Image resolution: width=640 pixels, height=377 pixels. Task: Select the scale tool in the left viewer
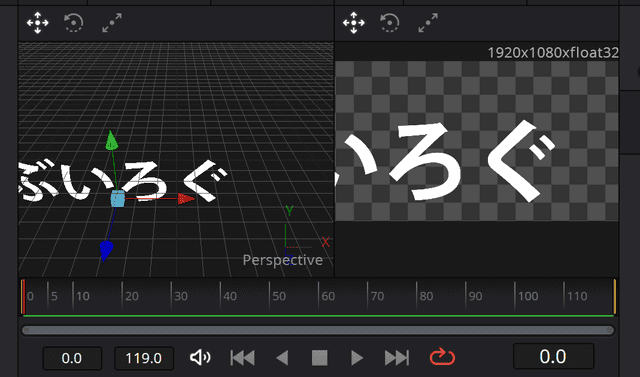(x=112, y=23)
